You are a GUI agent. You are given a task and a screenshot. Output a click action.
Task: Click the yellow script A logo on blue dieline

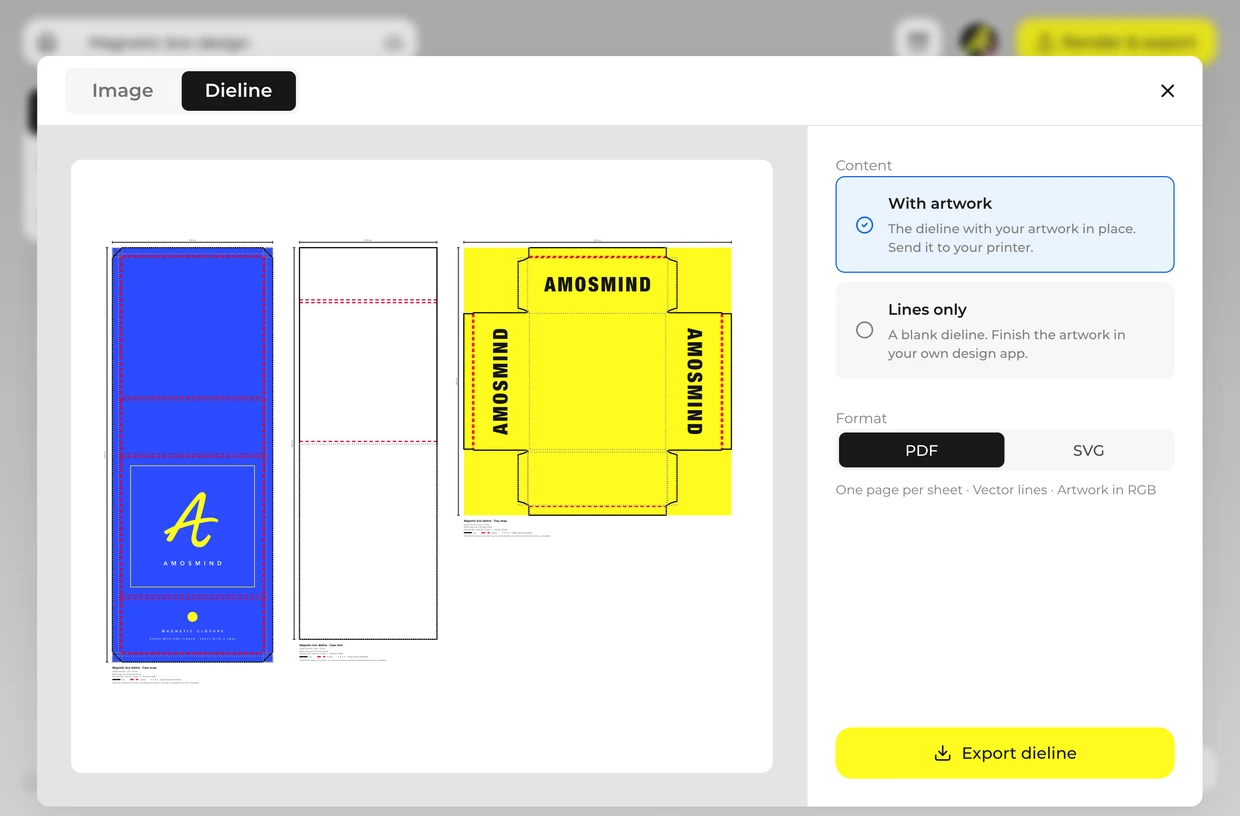[191, 519]
